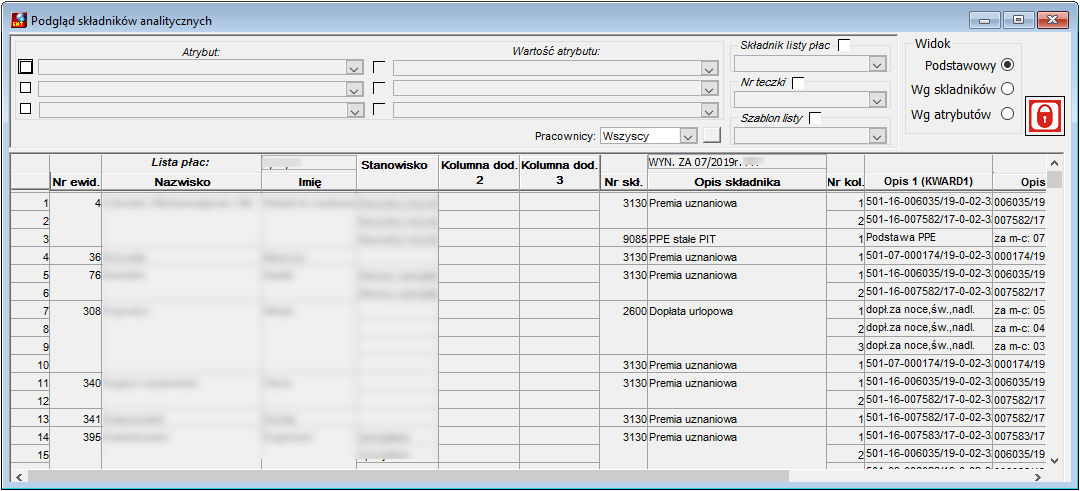Click the Nazwisko column header
This screenshot has width=1080, height=491.
click(182, 182)
